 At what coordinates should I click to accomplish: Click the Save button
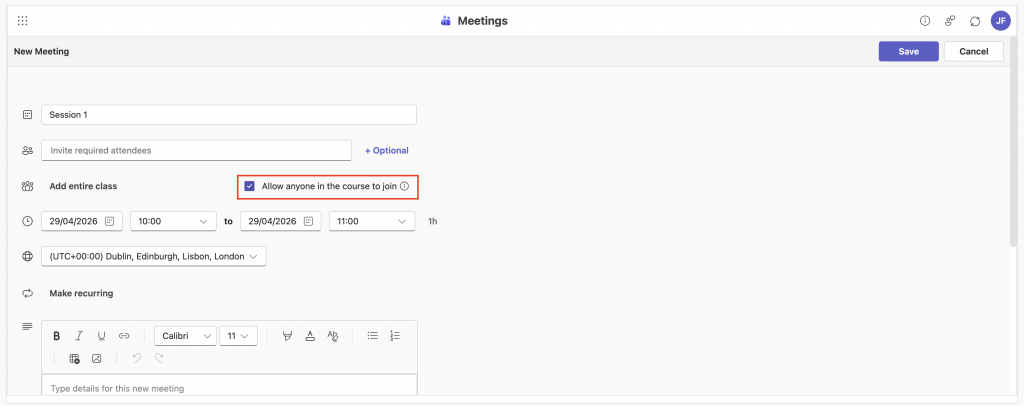tap(908, 52)
